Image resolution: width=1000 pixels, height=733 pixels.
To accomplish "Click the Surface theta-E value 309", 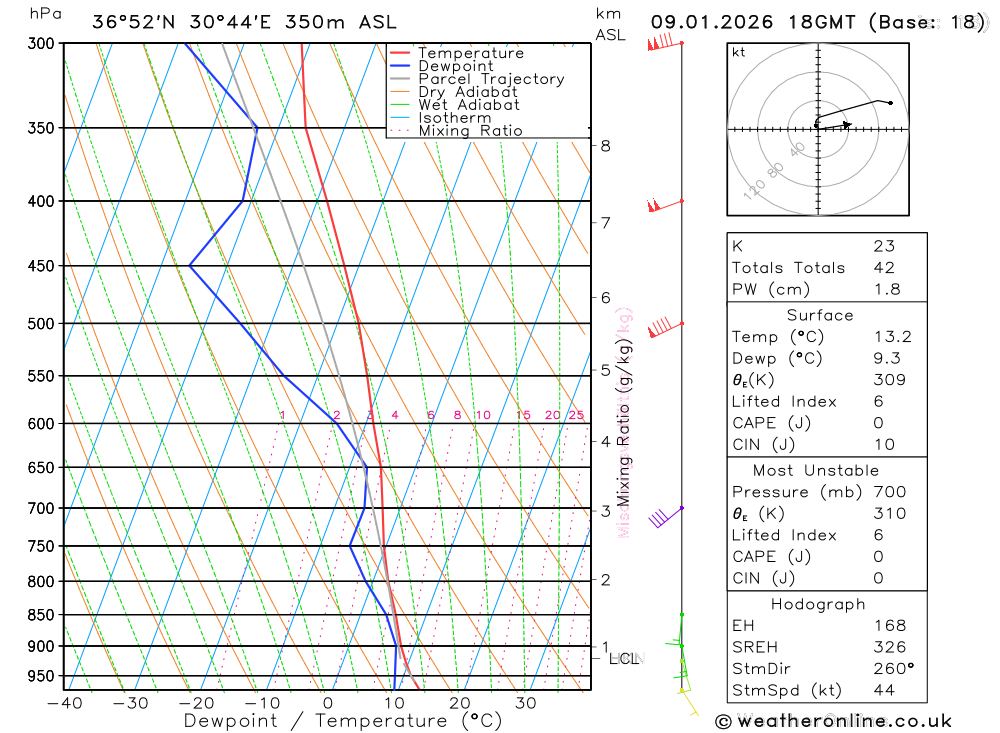I will click(890, 380).
